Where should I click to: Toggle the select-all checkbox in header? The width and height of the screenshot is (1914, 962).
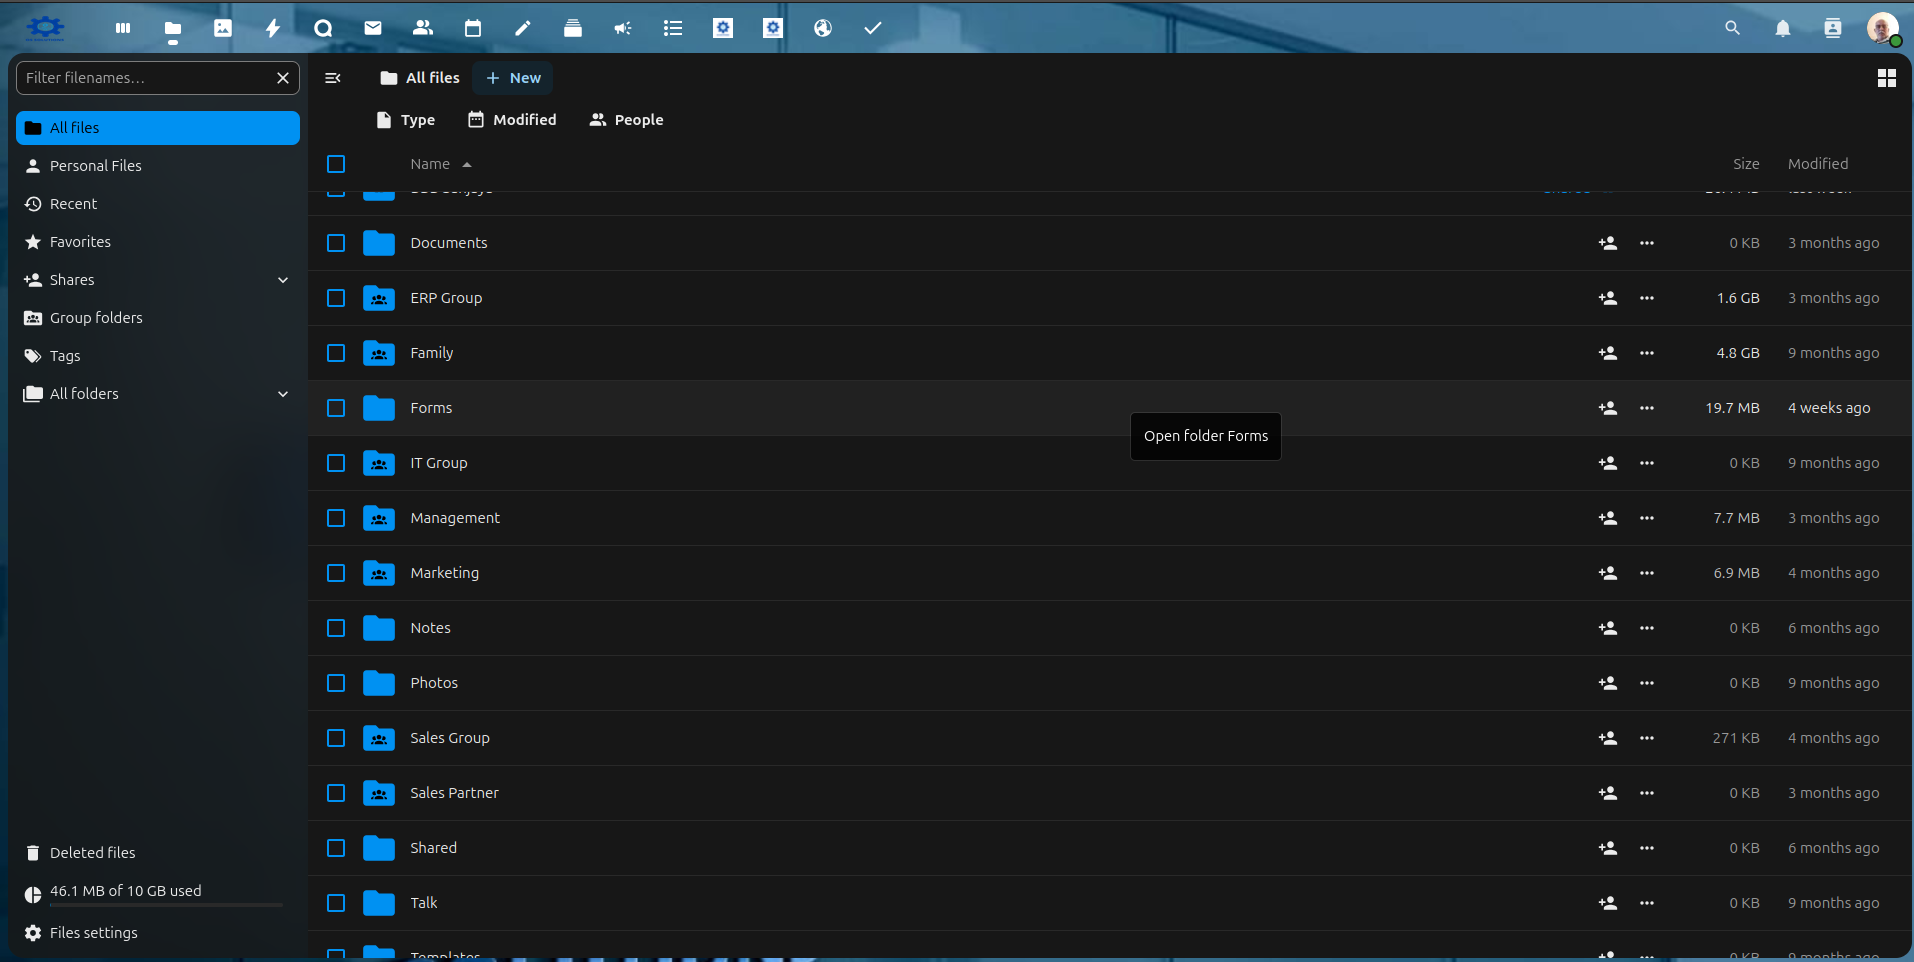[x=336, y=164]
